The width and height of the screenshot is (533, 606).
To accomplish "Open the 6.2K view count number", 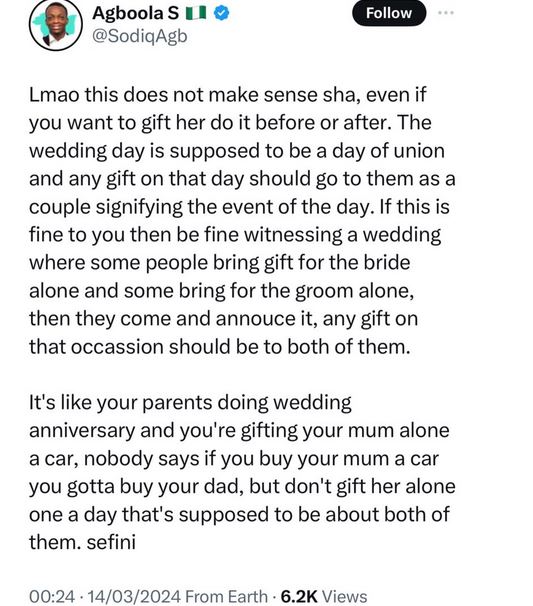I will (x=299, y=596).
